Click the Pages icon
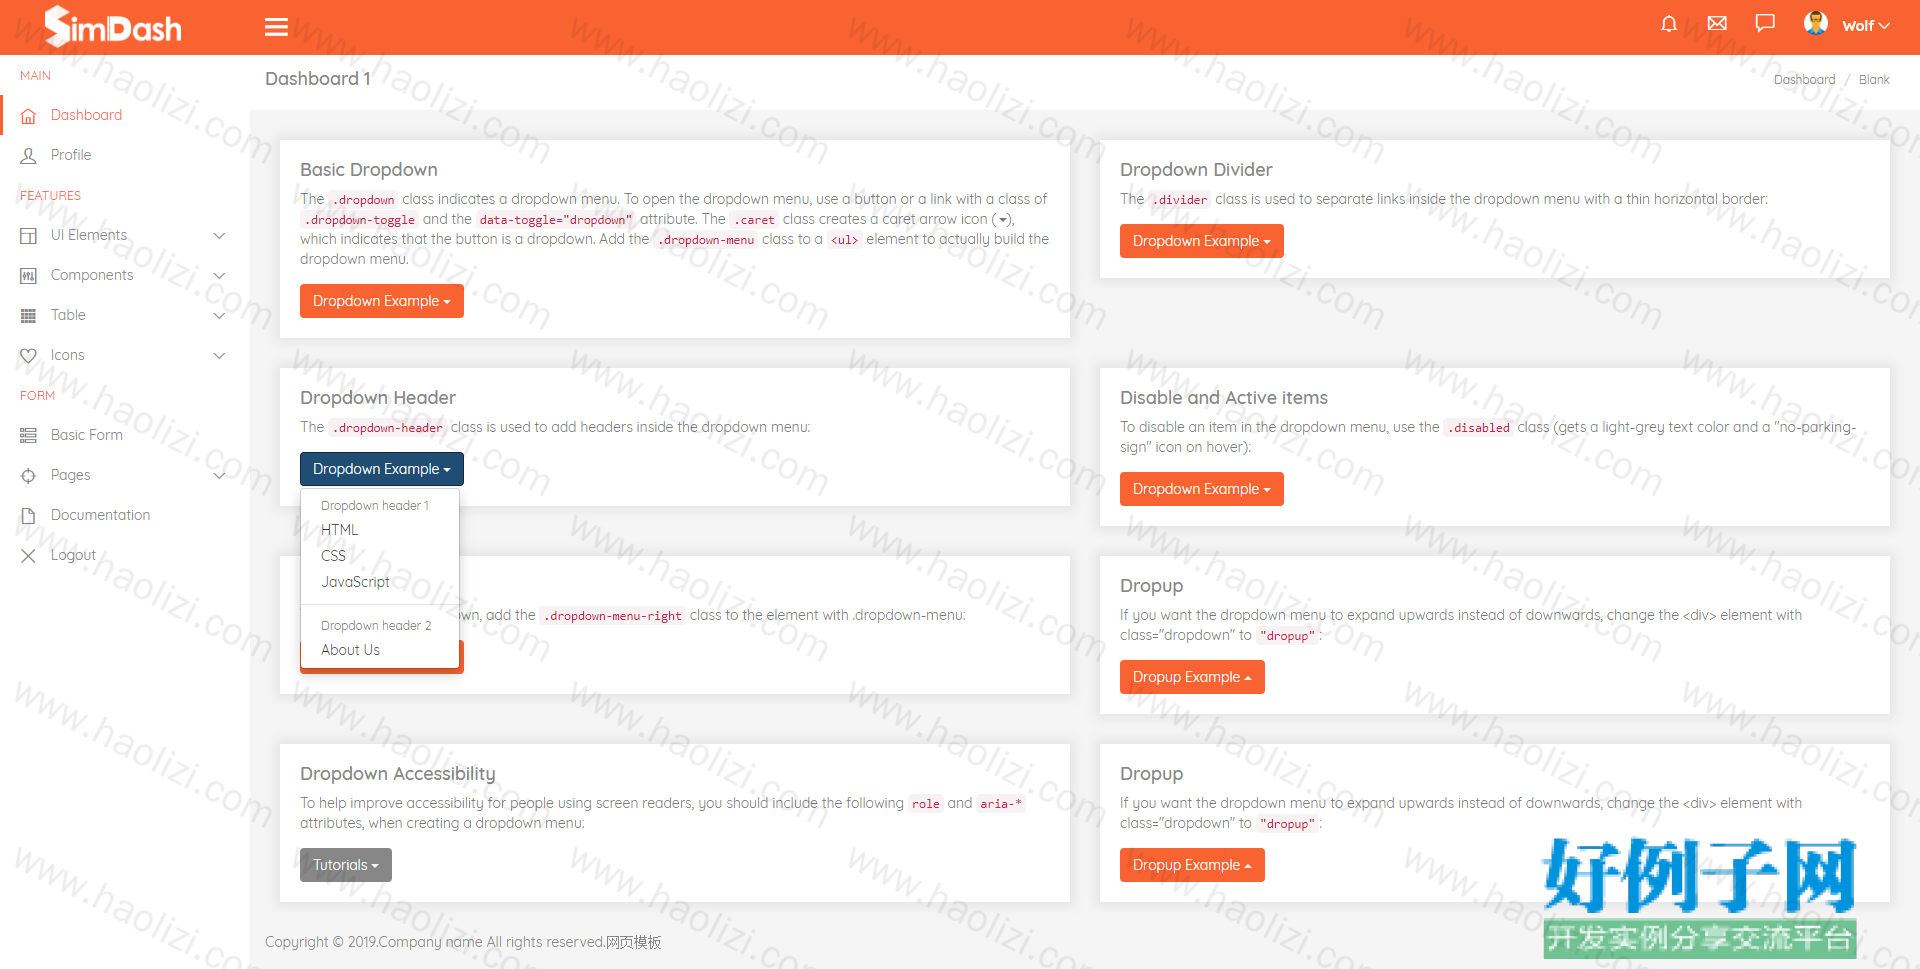The height and width of the screenshot is (969, 1920). [28, 476]
